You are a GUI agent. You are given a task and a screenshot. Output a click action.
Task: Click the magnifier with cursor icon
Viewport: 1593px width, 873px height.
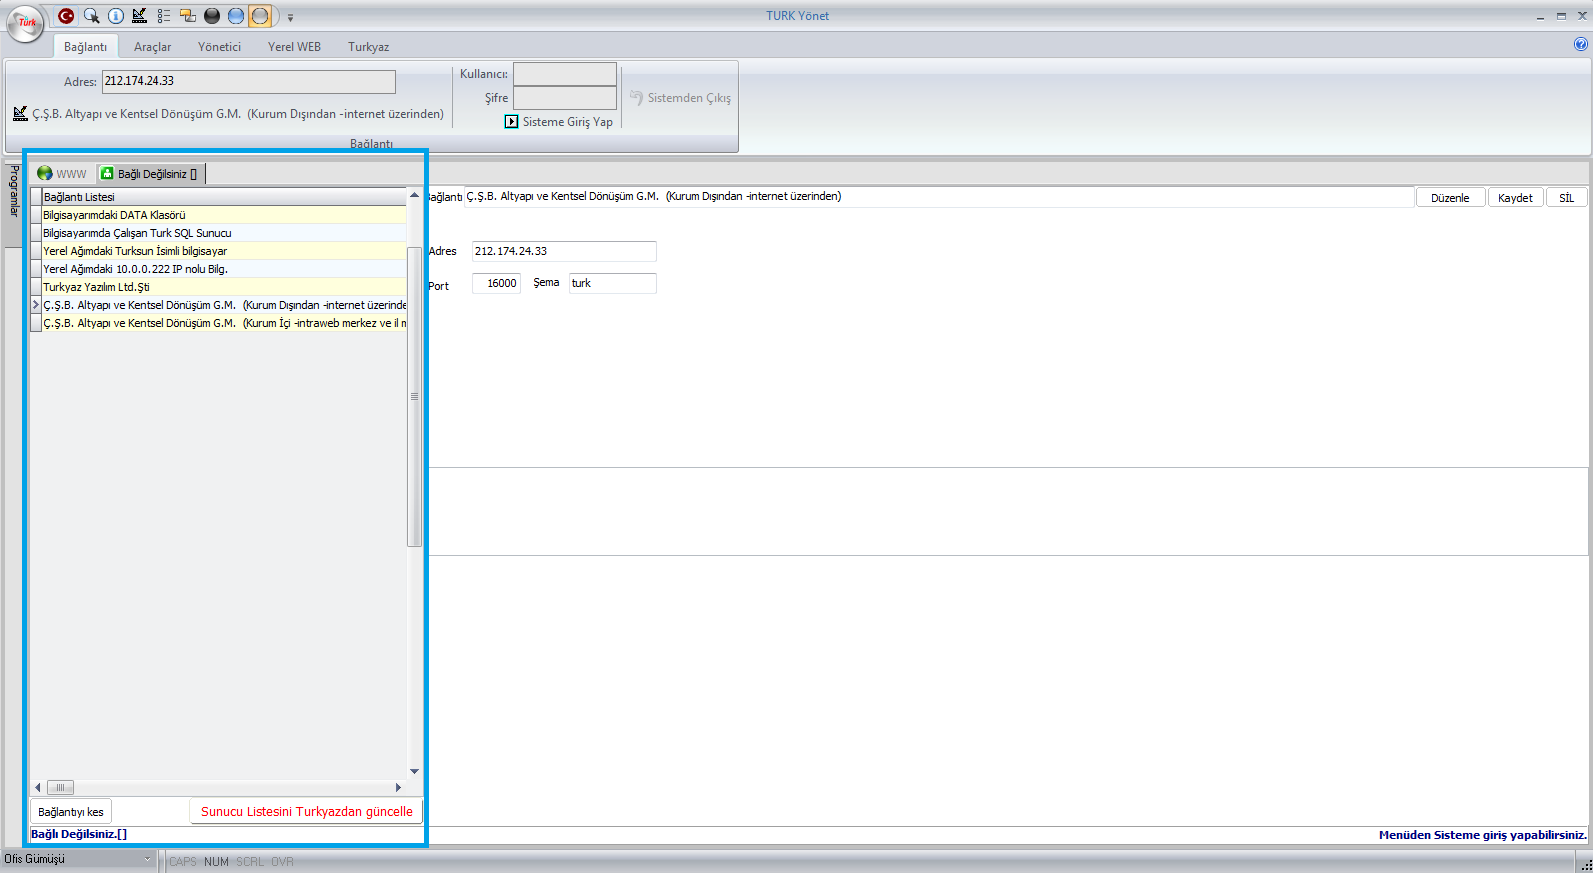pyautogui.click(x=91, y=16)
